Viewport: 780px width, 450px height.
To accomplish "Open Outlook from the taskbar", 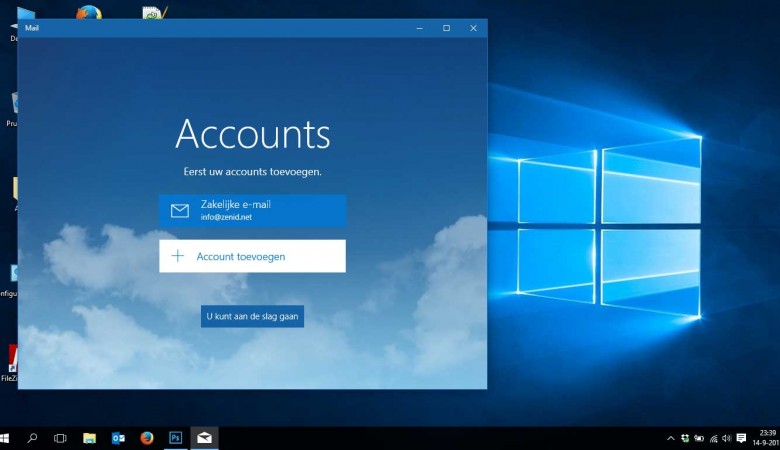I will pos(118,438).
